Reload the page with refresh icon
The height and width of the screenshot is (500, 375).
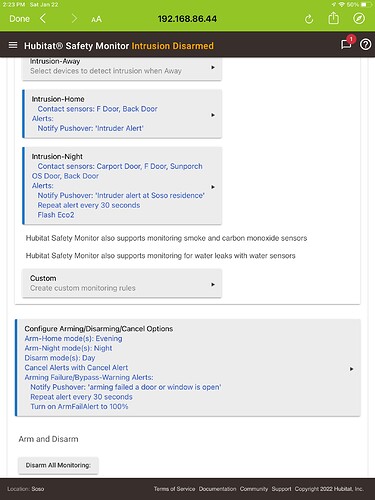tap(309, 19)
